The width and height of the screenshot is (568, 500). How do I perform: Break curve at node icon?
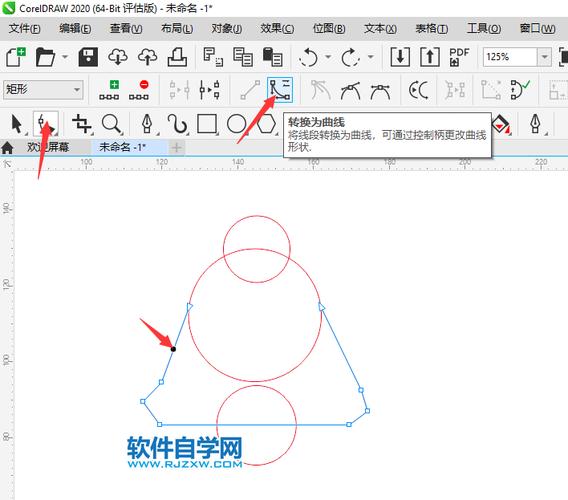click(x=209, y=90)
